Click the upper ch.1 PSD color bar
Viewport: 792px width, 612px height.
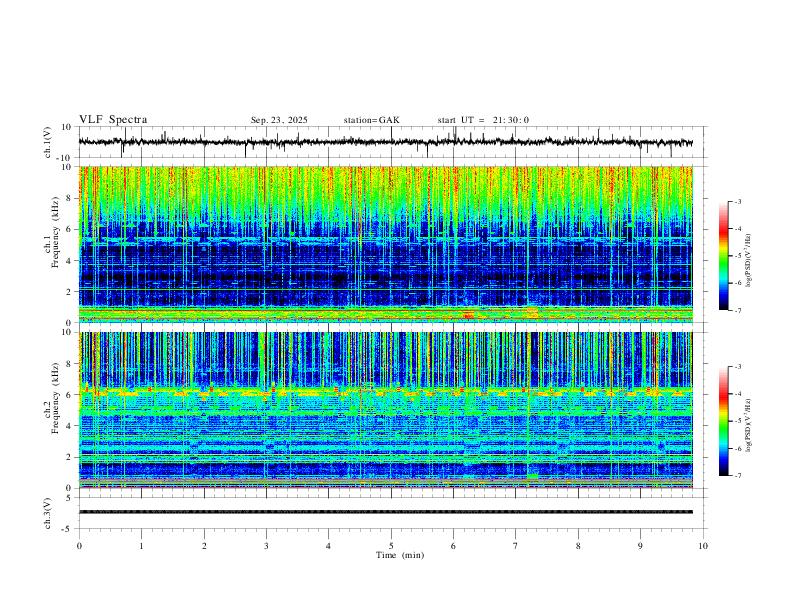tap(723, 255)
